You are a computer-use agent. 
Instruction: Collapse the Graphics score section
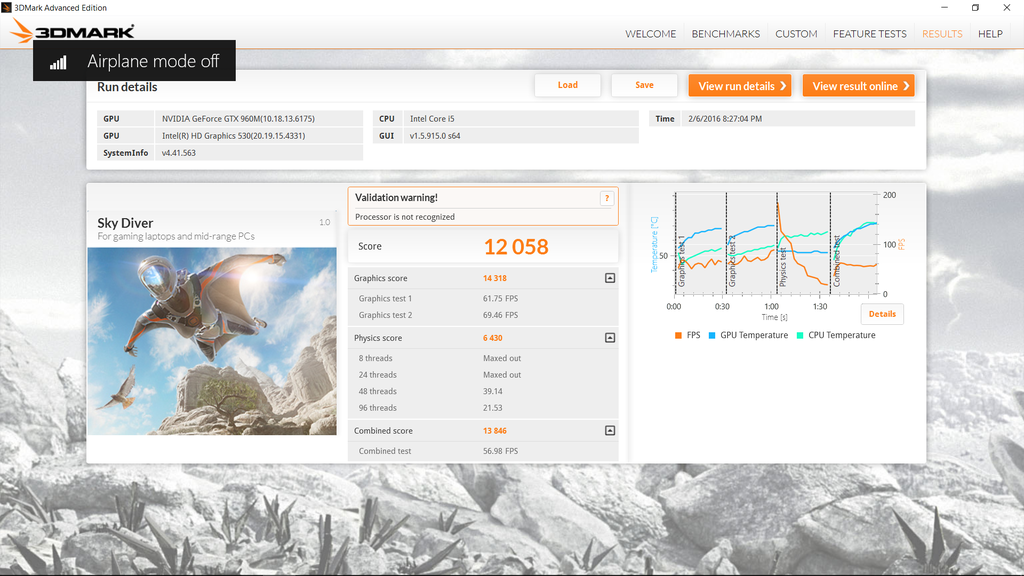point(610,278)
